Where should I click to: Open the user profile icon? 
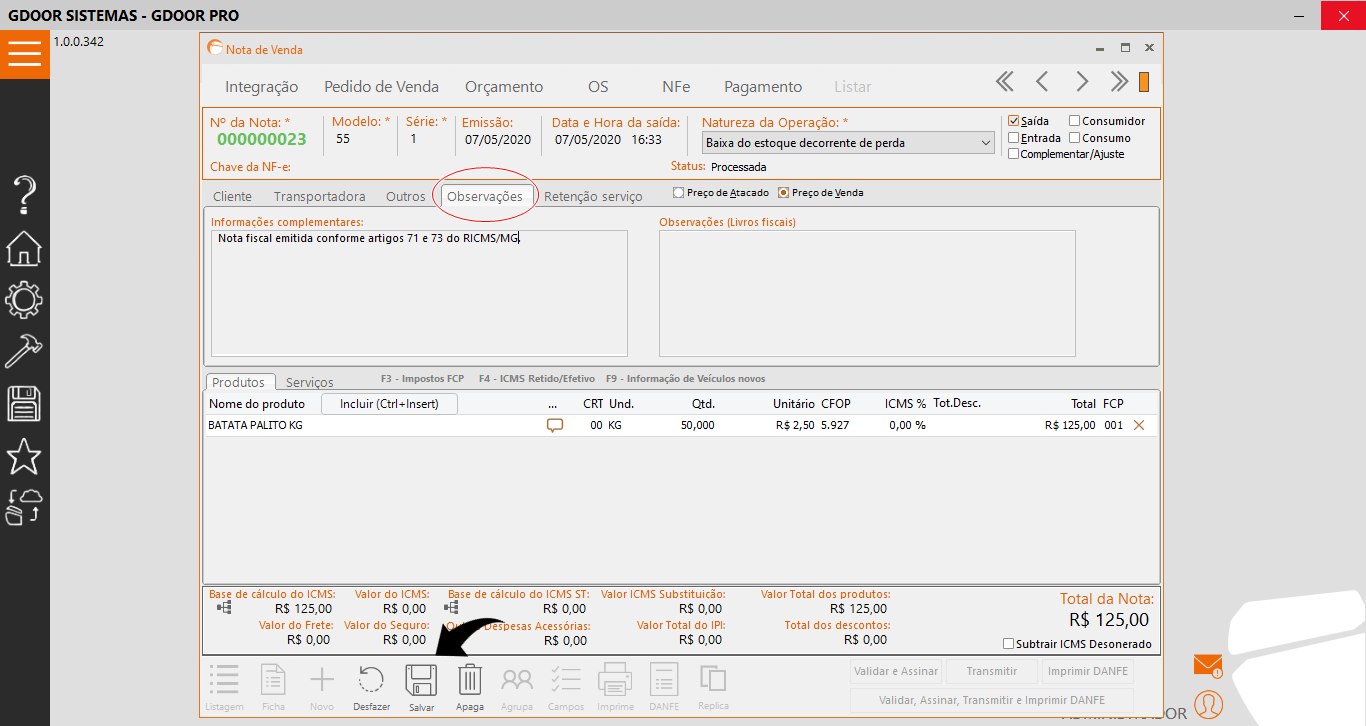coord(1208,705)
